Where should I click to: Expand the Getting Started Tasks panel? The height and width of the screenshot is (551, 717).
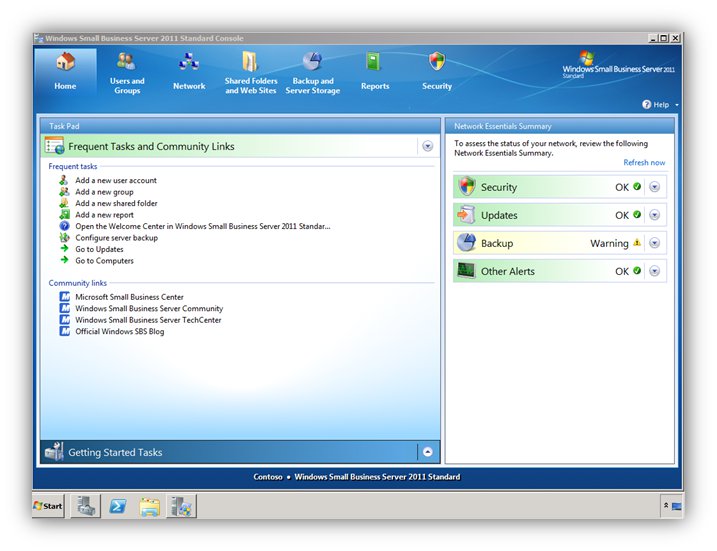(x=427, y=452)
